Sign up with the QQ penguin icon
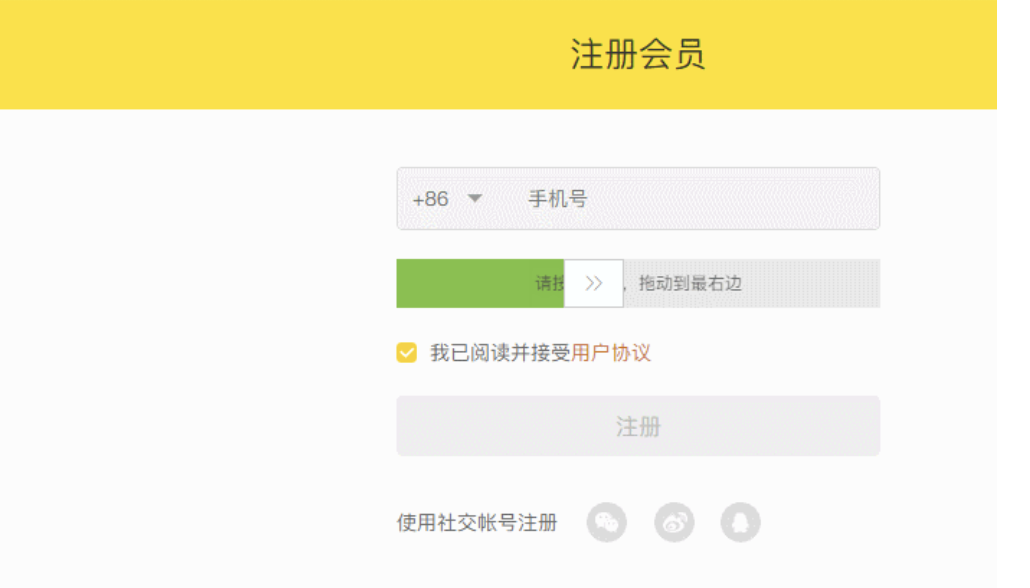The width and height of the screenshot is (1030, 588). 740,523
